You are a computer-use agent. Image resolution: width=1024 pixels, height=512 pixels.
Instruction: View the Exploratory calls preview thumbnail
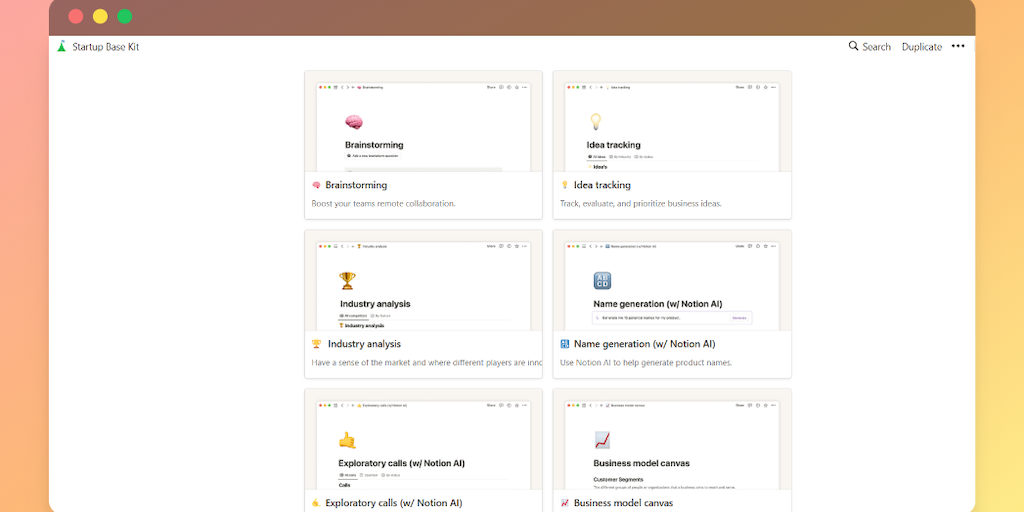(423, 443)
